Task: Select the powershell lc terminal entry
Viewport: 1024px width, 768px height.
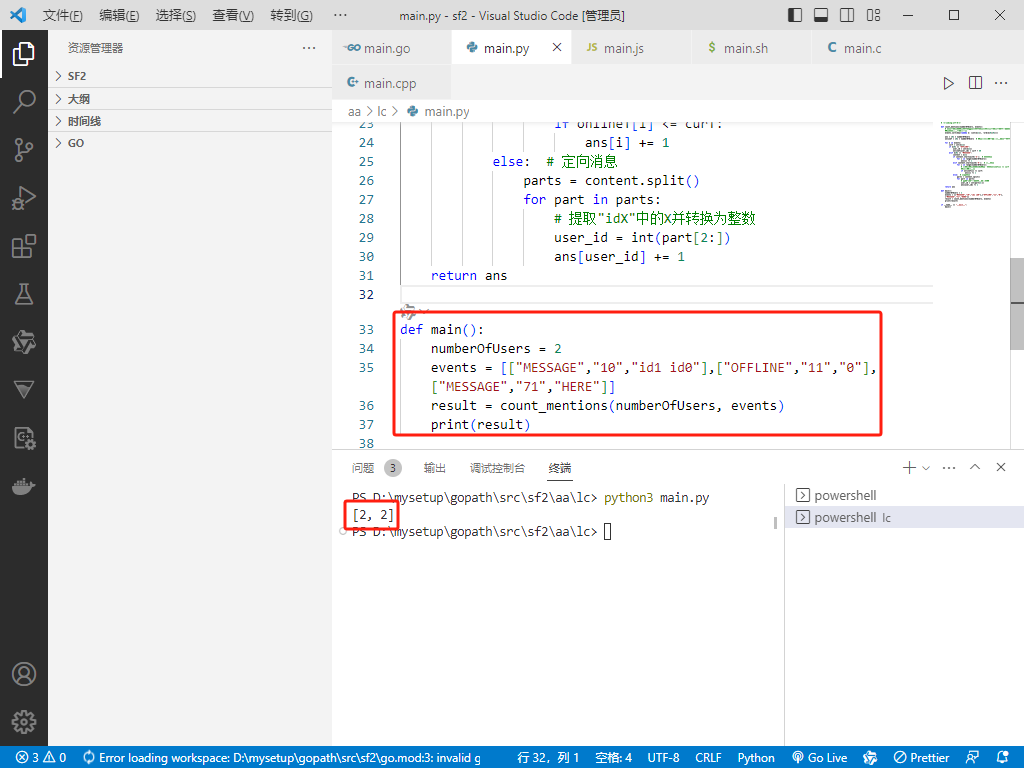Action: point(904,517)
